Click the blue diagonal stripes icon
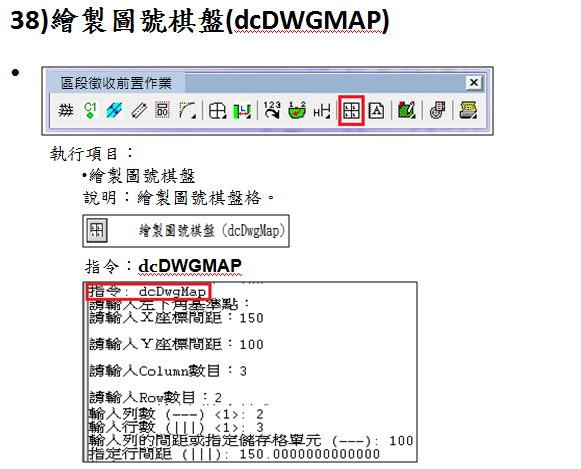 tap(114, 110)
